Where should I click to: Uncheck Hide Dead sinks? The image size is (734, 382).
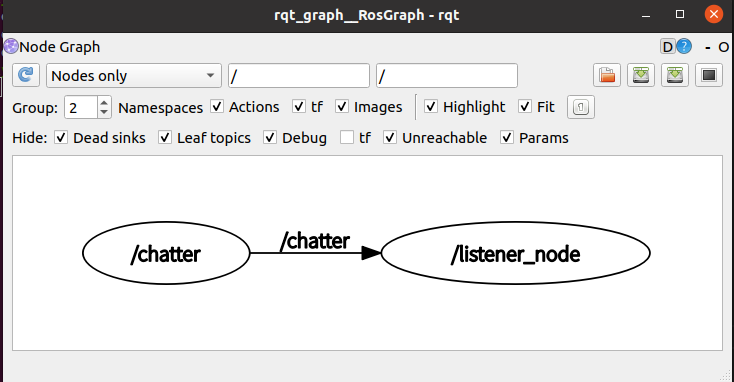point(61,138)
